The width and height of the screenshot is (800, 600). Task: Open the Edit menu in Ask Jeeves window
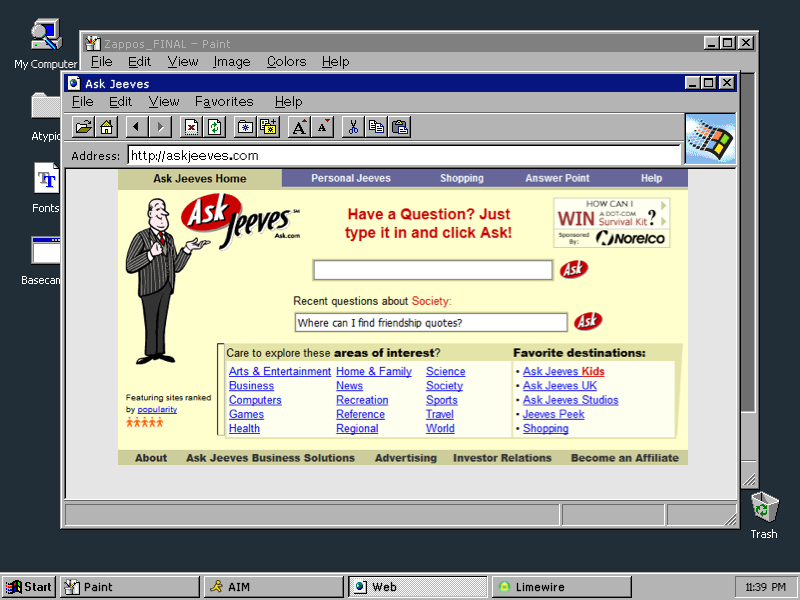click(120, 102)
